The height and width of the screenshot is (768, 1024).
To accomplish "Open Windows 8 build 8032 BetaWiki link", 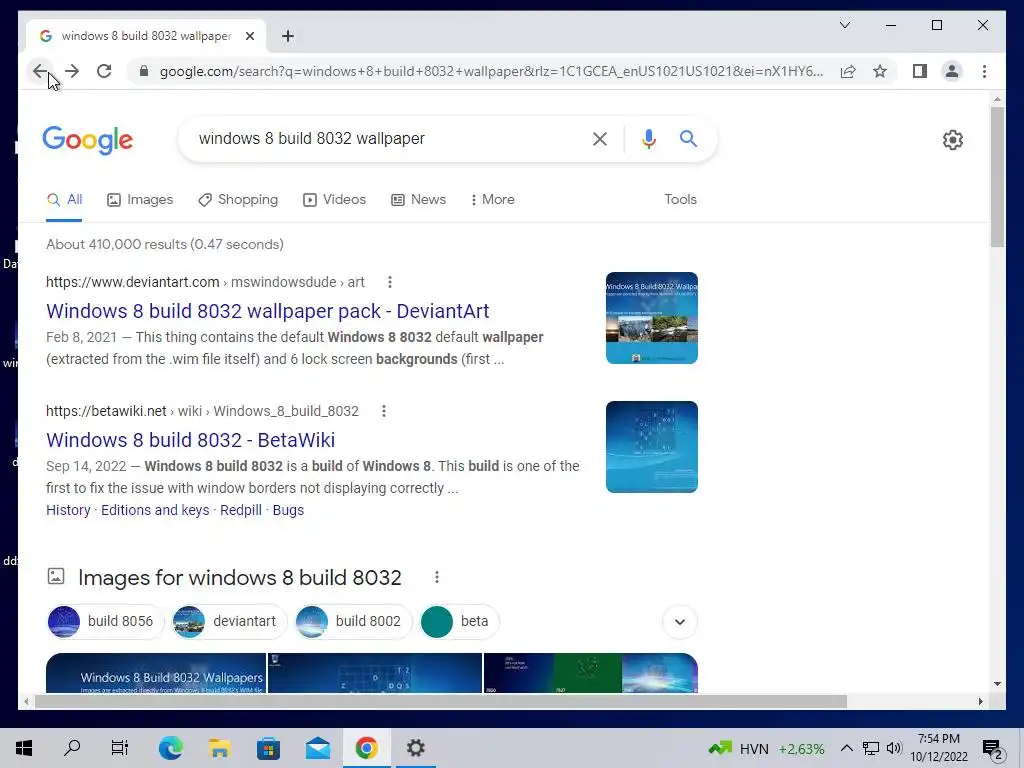I will pos(190,440).
